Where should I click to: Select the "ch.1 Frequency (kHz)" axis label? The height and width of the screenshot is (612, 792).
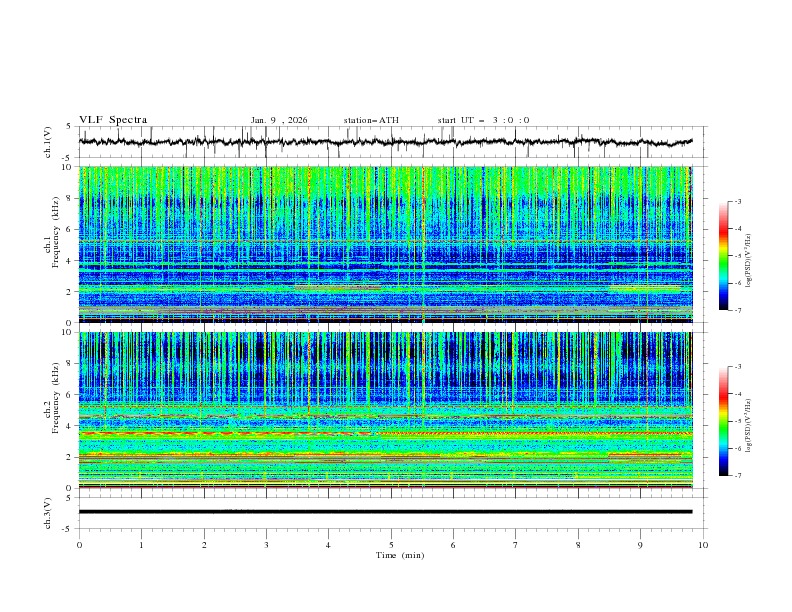52,232
